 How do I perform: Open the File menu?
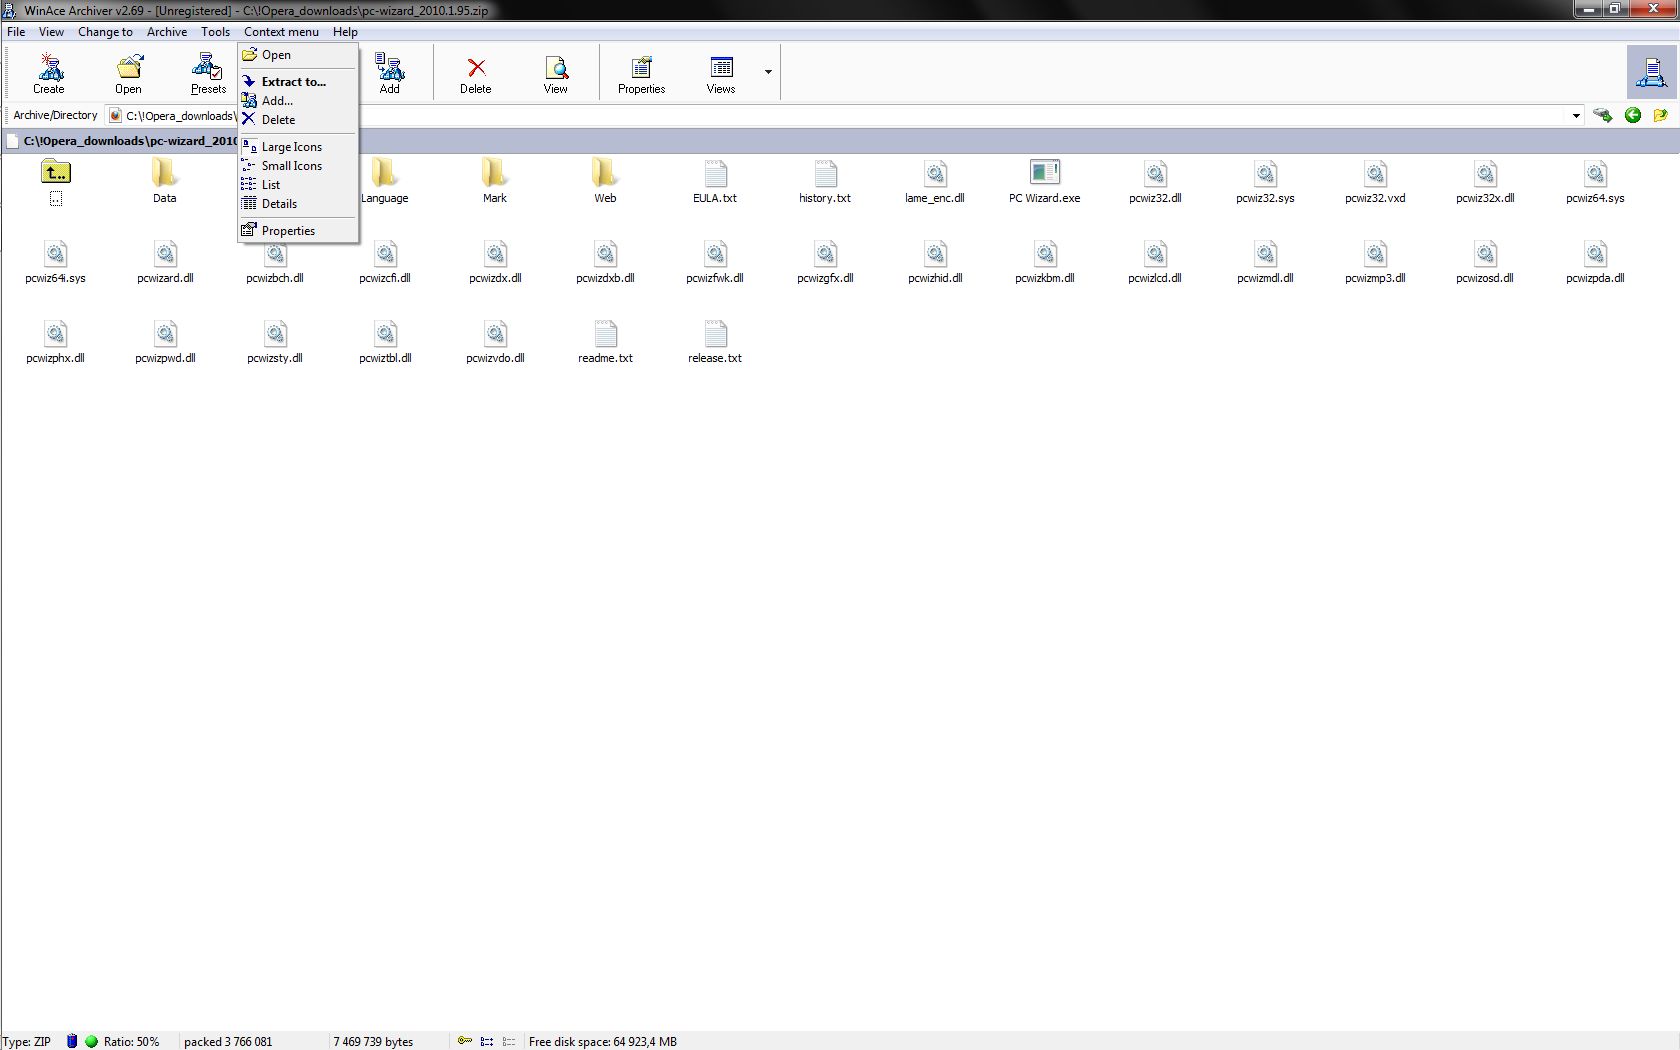point(16,32)
